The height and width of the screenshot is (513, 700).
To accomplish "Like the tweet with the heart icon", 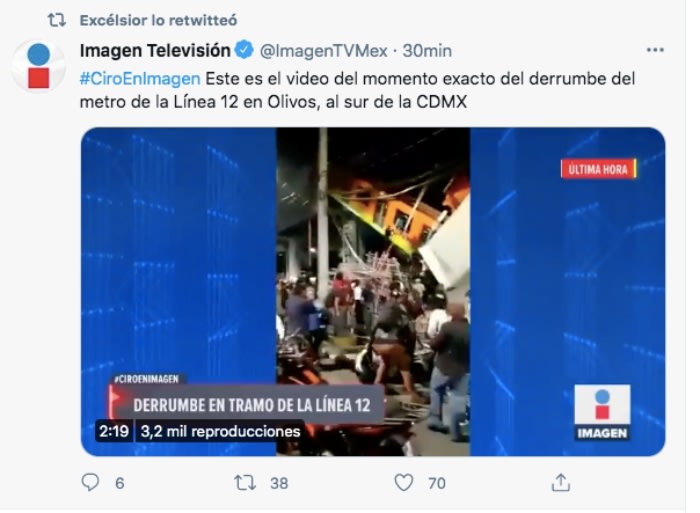I will (404, 483).
